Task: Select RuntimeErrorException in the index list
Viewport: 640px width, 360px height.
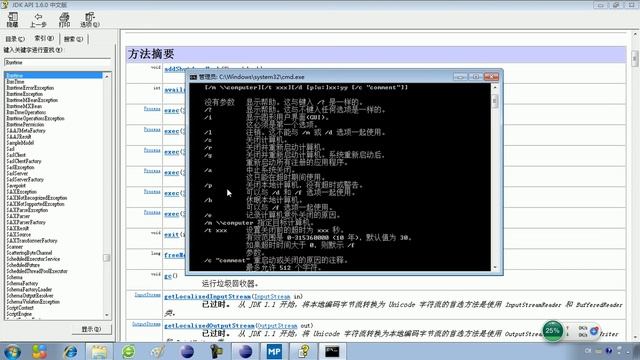Action: pyautogui.click(x=30, y=88)
